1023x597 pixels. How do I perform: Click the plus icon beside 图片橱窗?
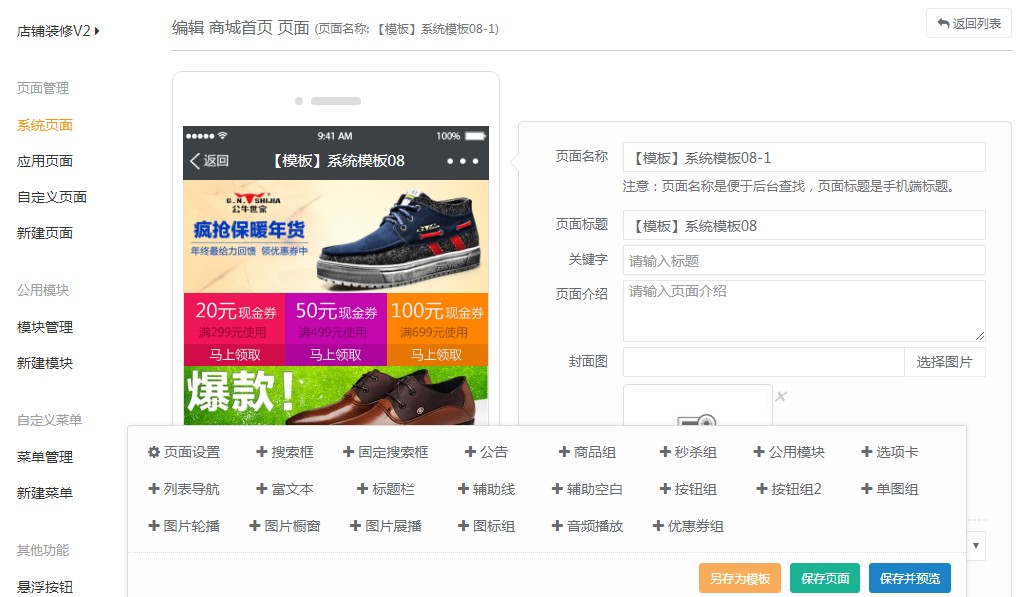(255, 526)
